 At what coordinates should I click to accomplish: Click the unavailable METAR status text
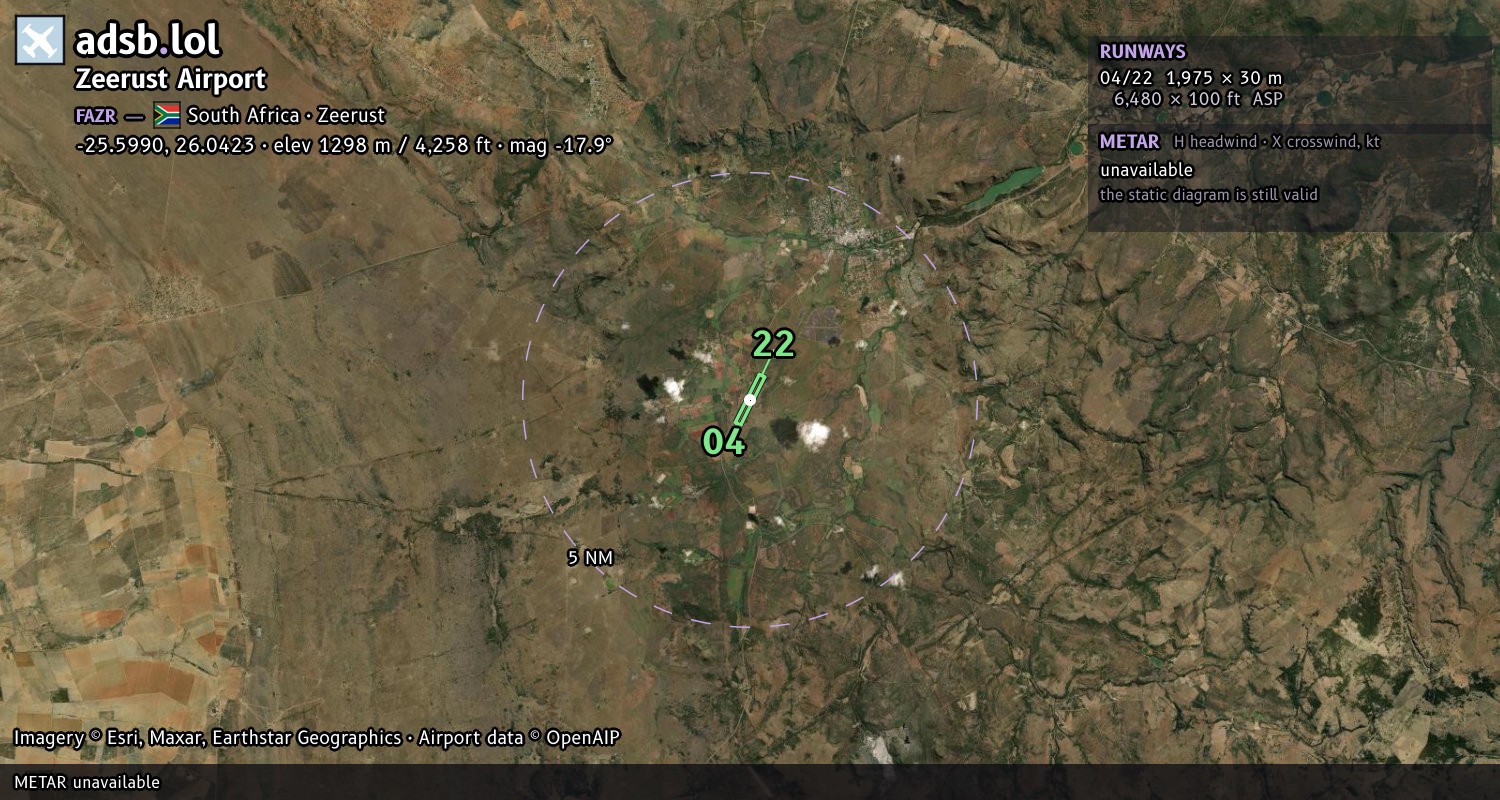coord(1146,170)
